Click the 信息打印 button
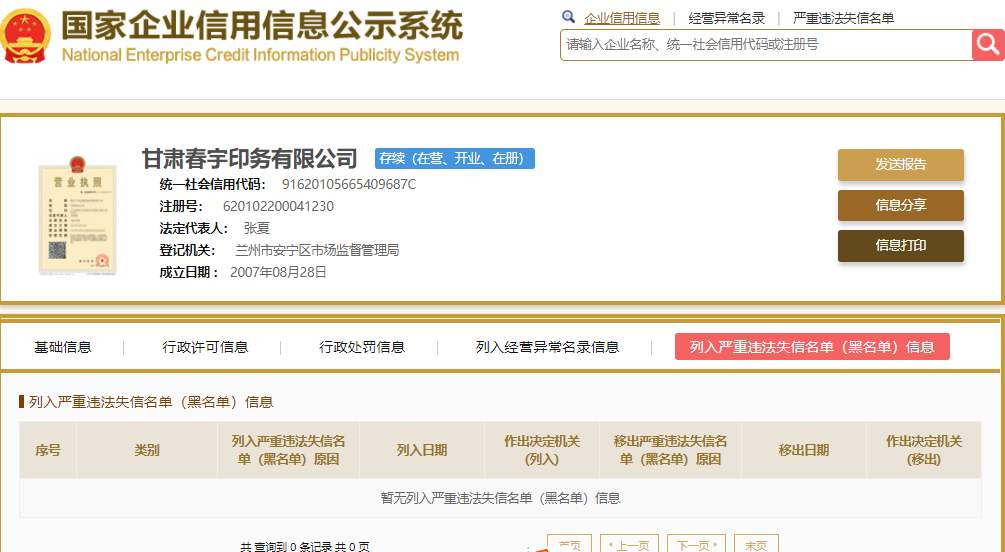The height and width of the screenshot is (552, 1005). click(x=901, y=246)
